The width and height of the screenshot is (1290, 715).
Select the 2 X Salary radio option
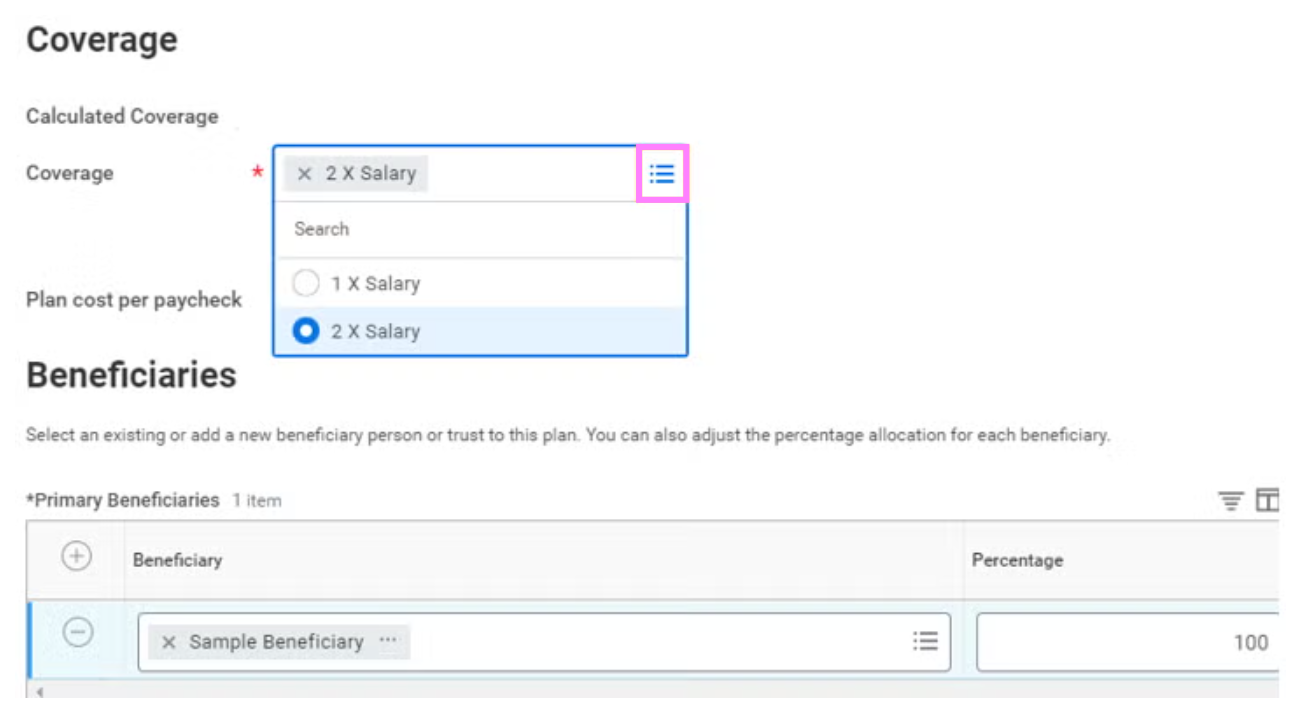pyautogui.click(x=305, y=331)
